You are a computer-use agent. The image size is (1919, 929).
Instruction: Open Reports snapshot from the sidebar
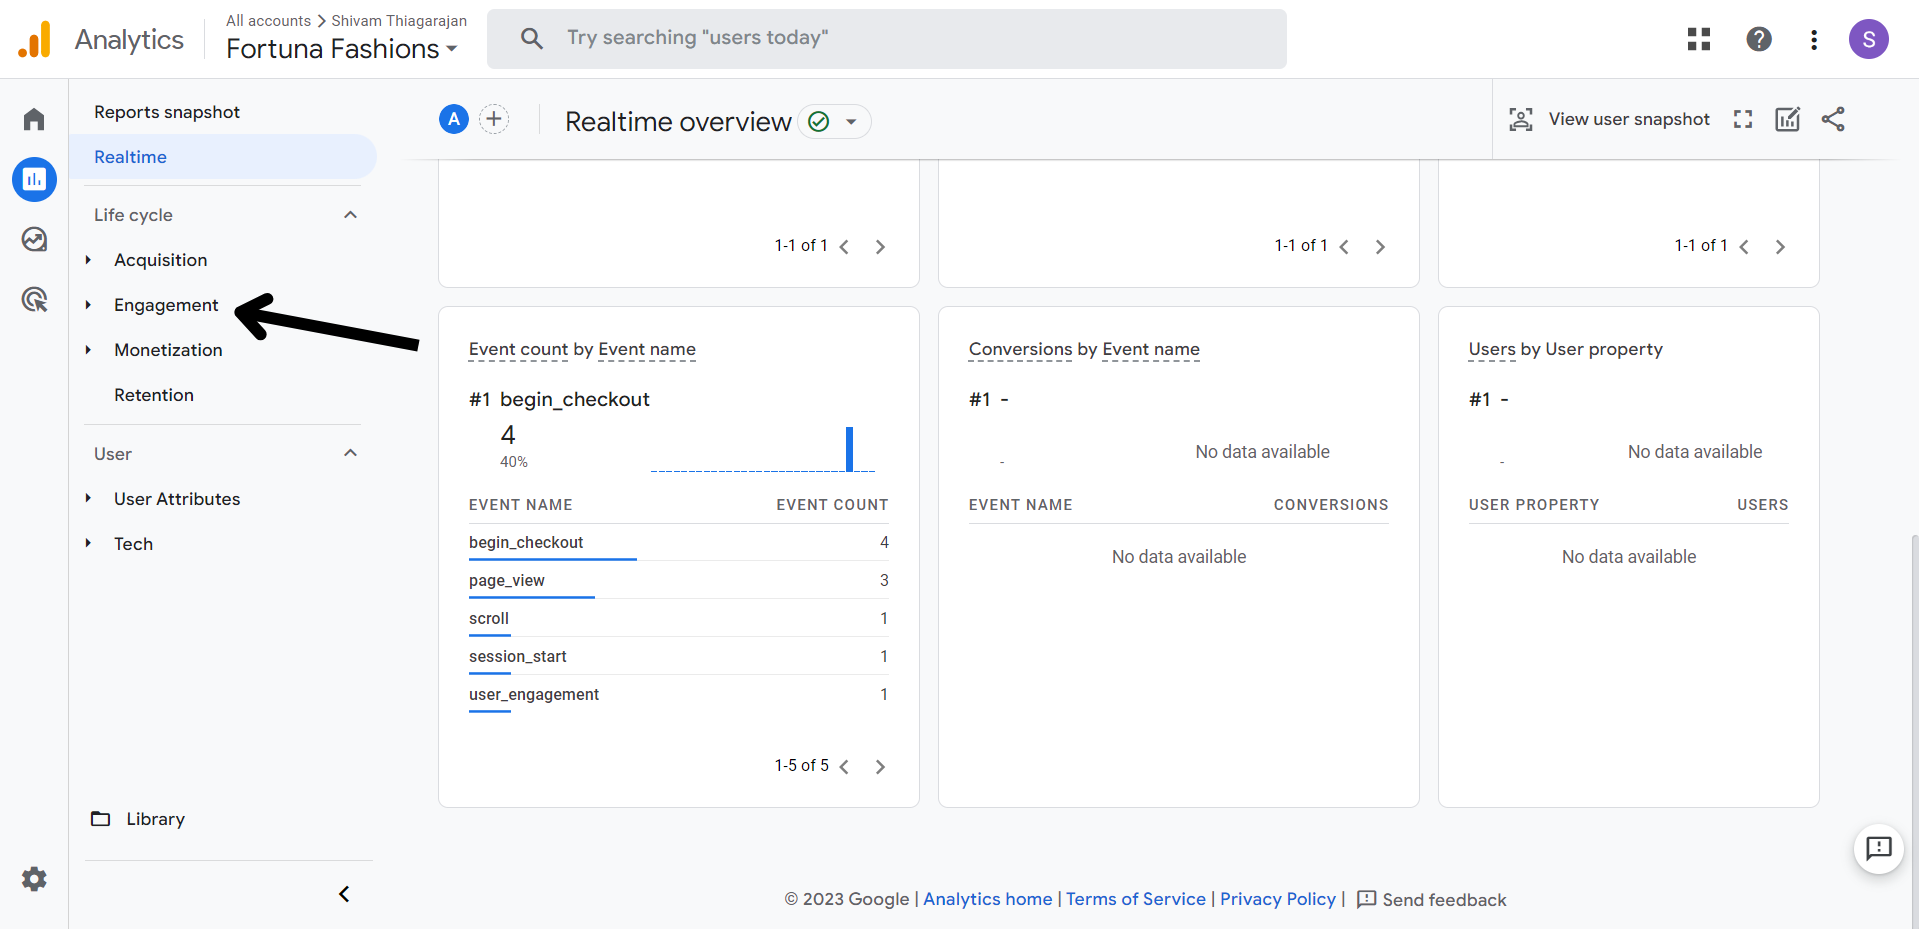point(167,111)
